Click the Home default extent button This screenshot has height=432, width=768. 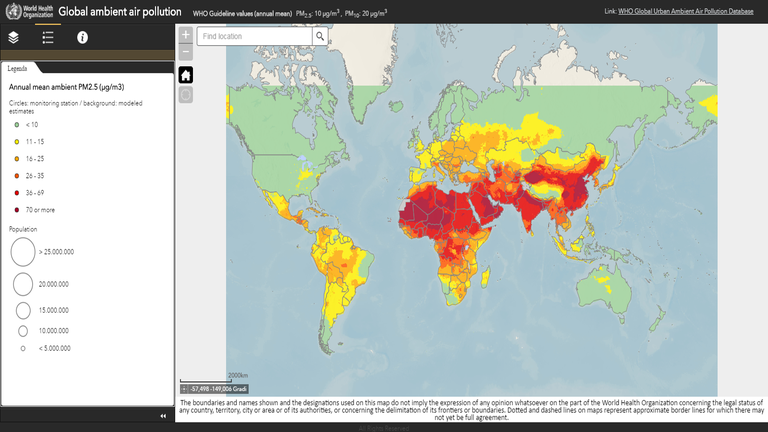coord(186,75)
